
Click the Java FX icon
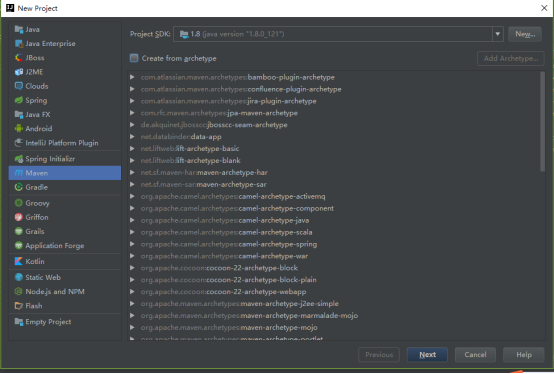19,114
